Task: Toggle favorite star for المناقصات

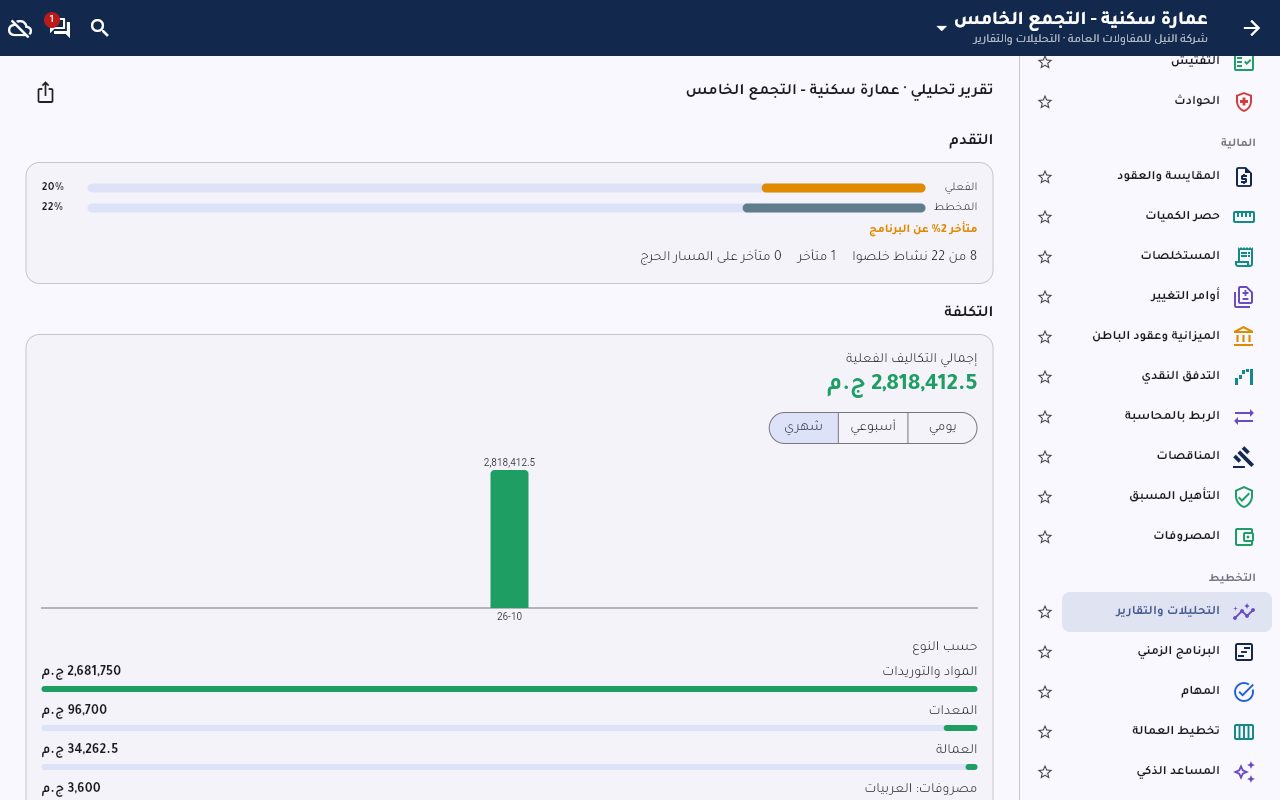Action: point(1045,457)
